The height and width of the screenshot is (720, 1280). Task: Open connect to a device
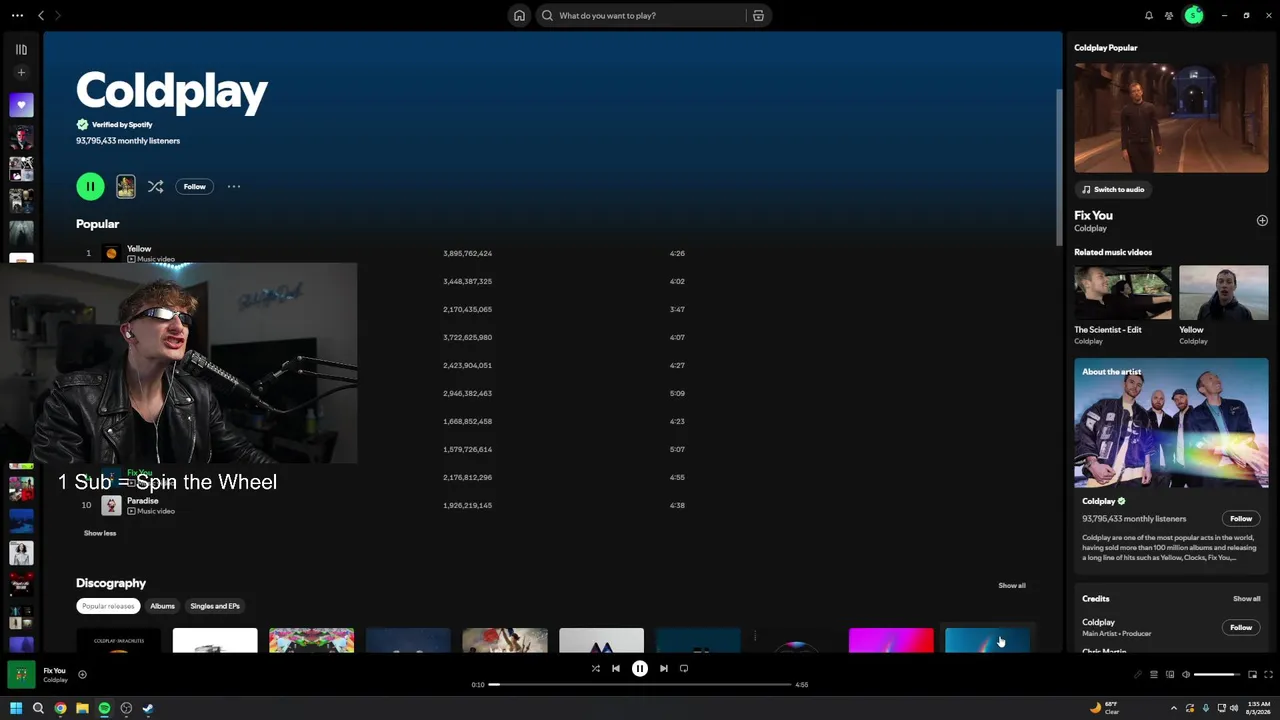[1170, 675]
